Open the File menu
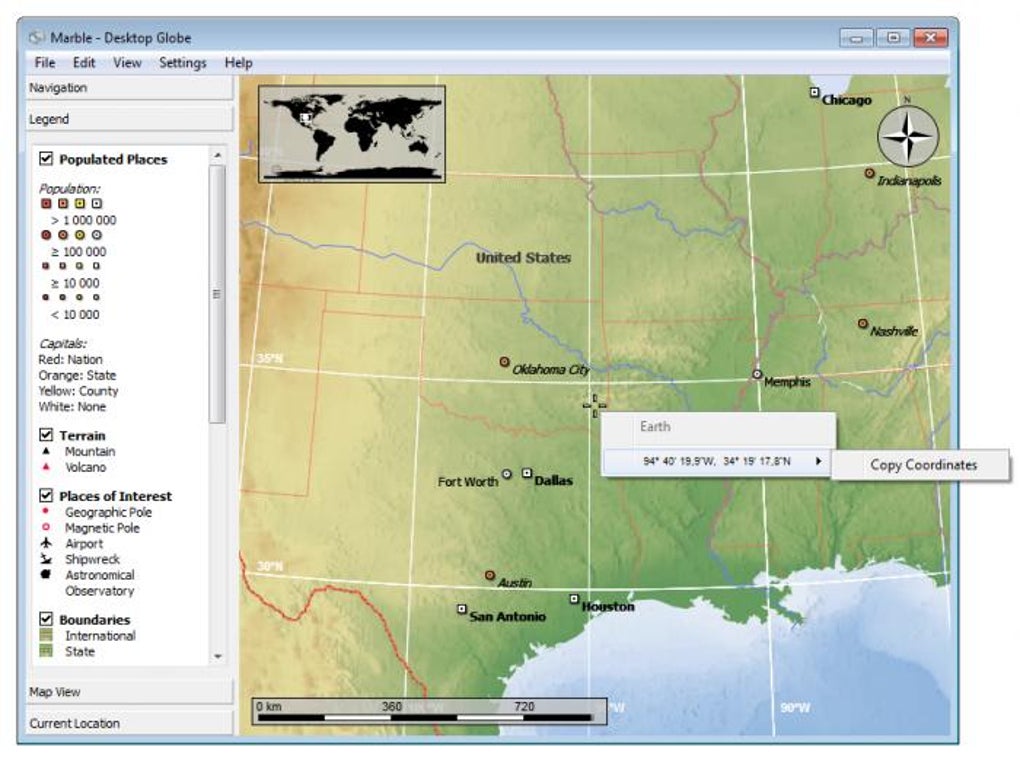The width and height of the screenshot is (1020, 766). pyautogui.click(x=45, y=63)
